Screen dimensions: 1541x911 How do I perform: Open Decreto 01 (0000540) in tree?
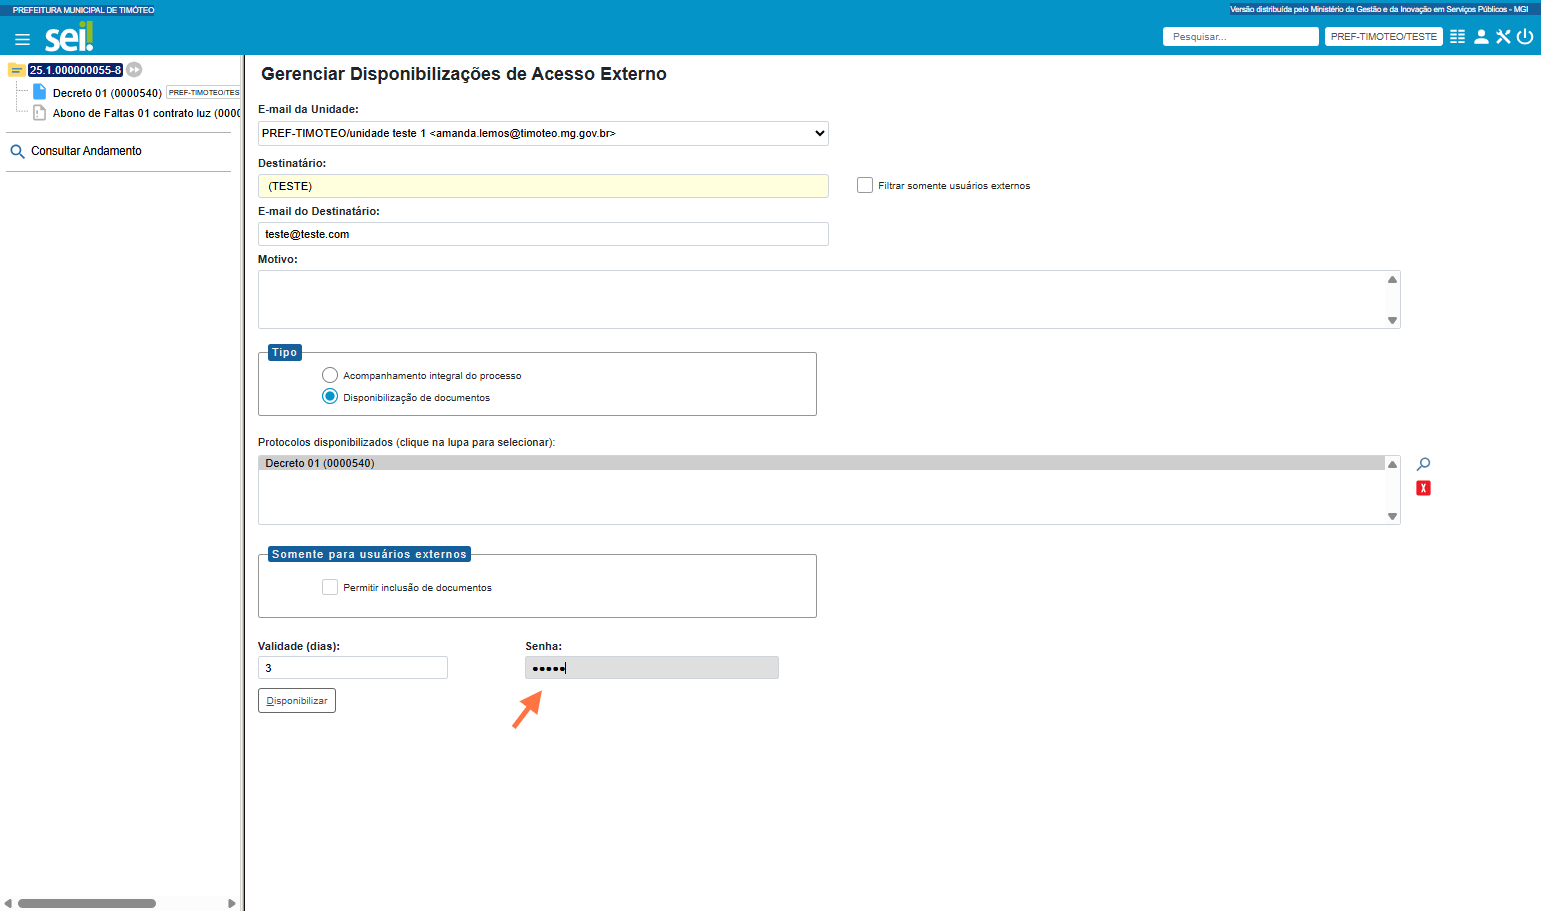(107, 93)
